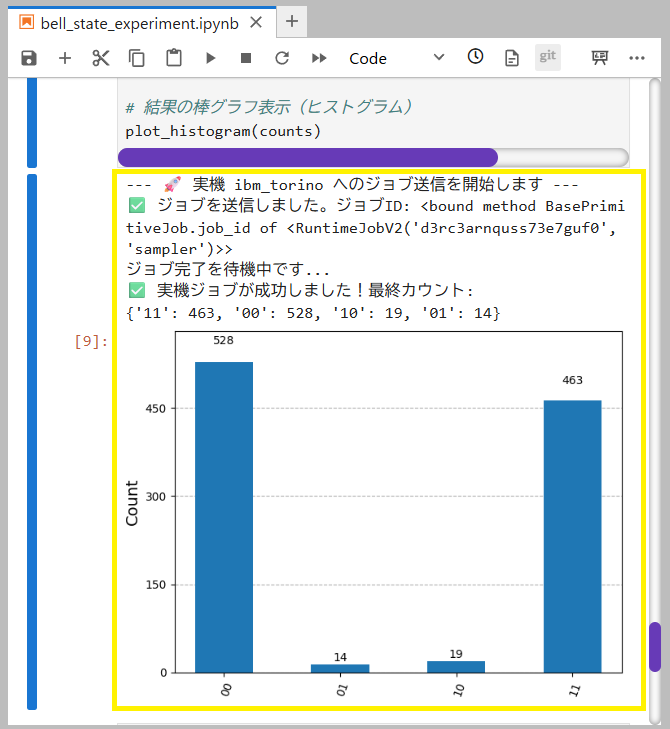Click the presentation board icon in the toolbar

(600, 58)
